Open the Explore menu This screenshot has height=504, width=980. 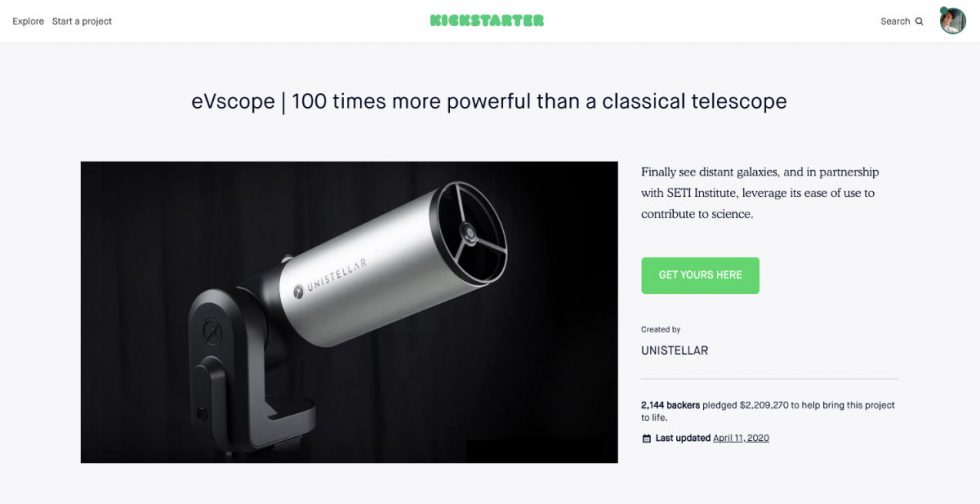[x=28, y=21]
